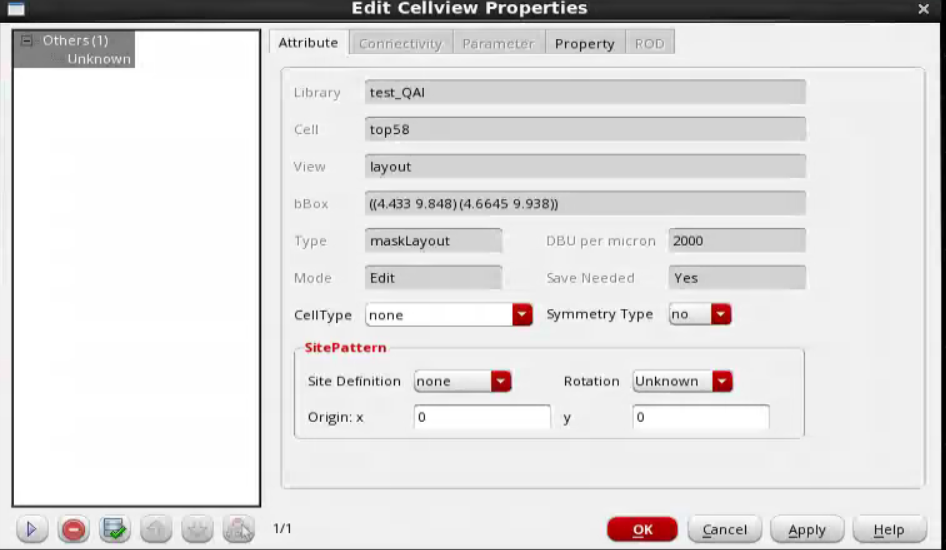Click the Origin x input field
Screen dimensions: 946x550
coord(482,417)
